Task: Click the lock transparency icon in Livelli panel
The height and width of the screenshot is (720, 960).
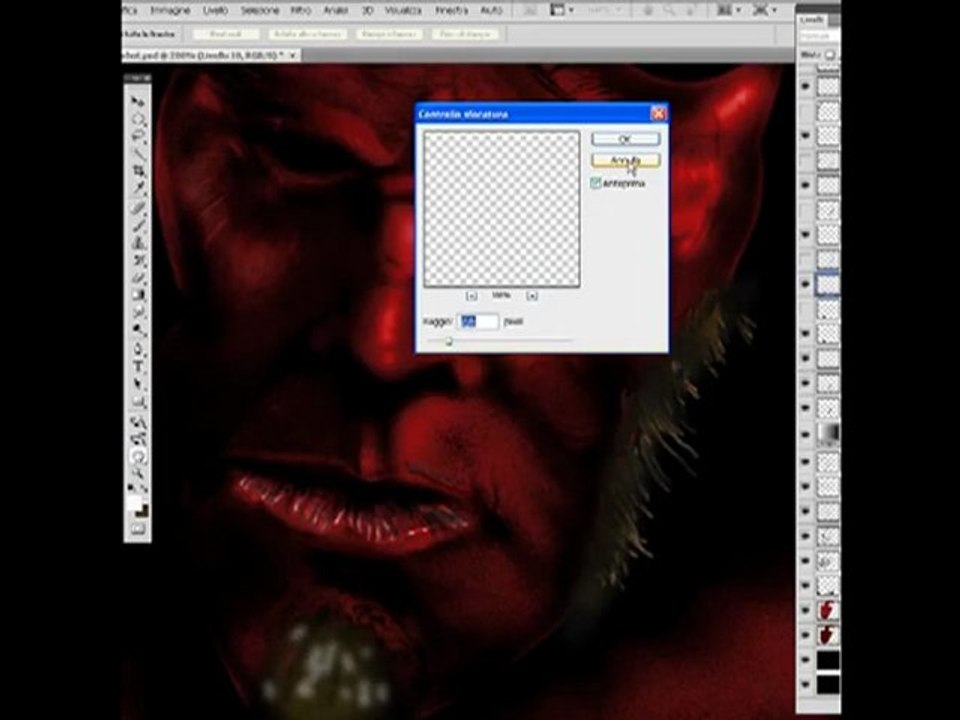Action: click(830, 54)
